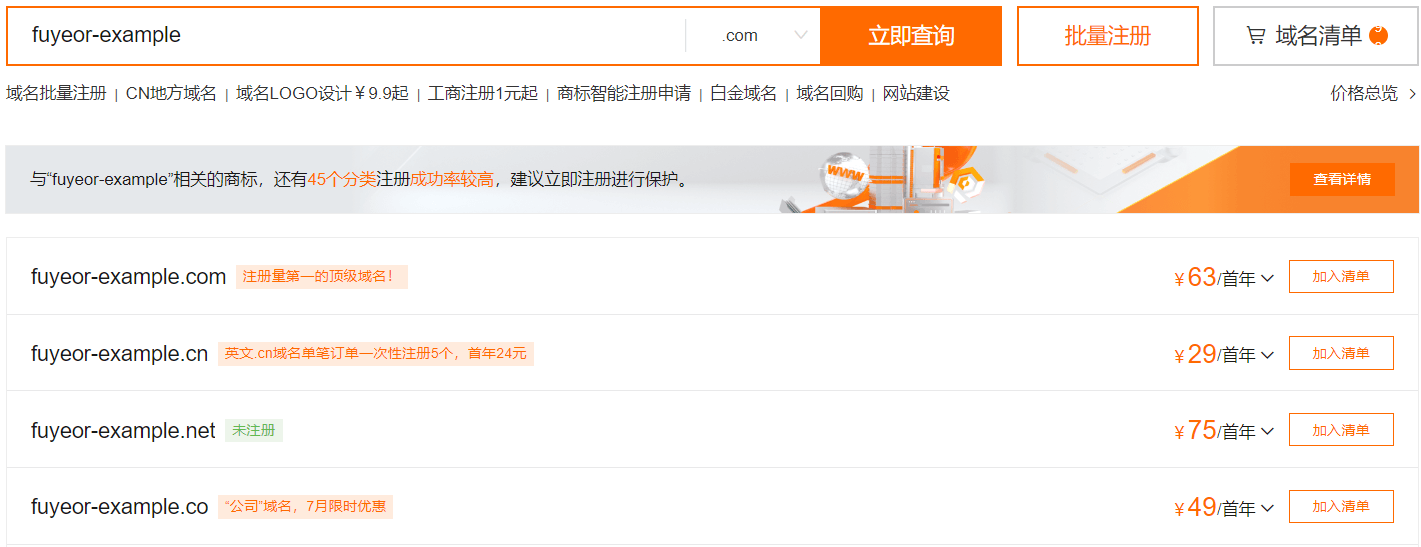Click the shopping cart icon in 域名清单

(1255, 36)
